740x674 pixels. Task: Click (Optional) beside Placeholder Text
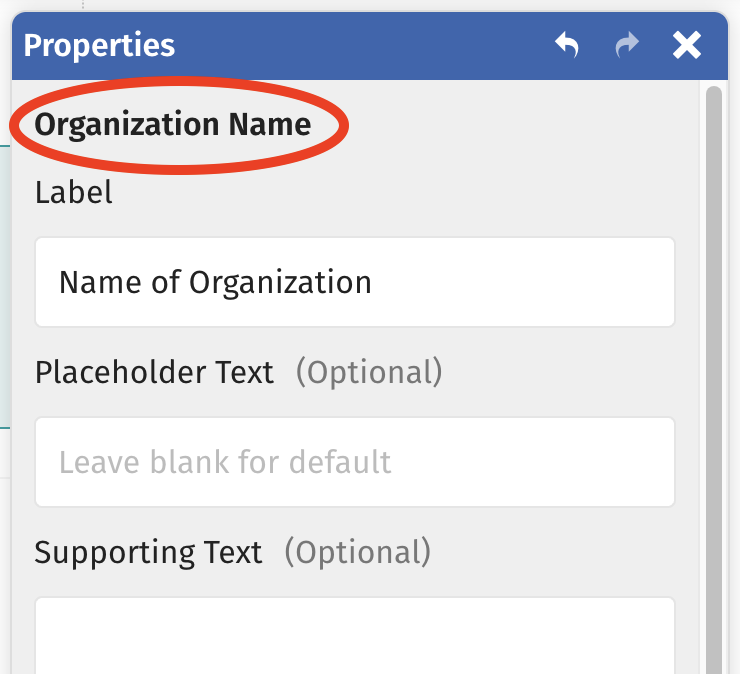pos(369,372)
